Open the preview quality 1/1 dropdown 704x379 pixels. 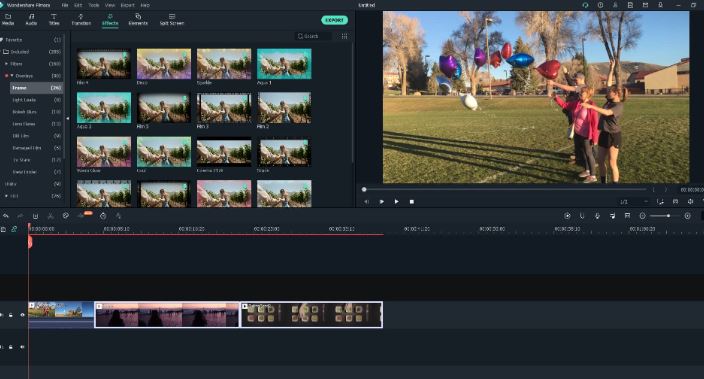[634, 202]
